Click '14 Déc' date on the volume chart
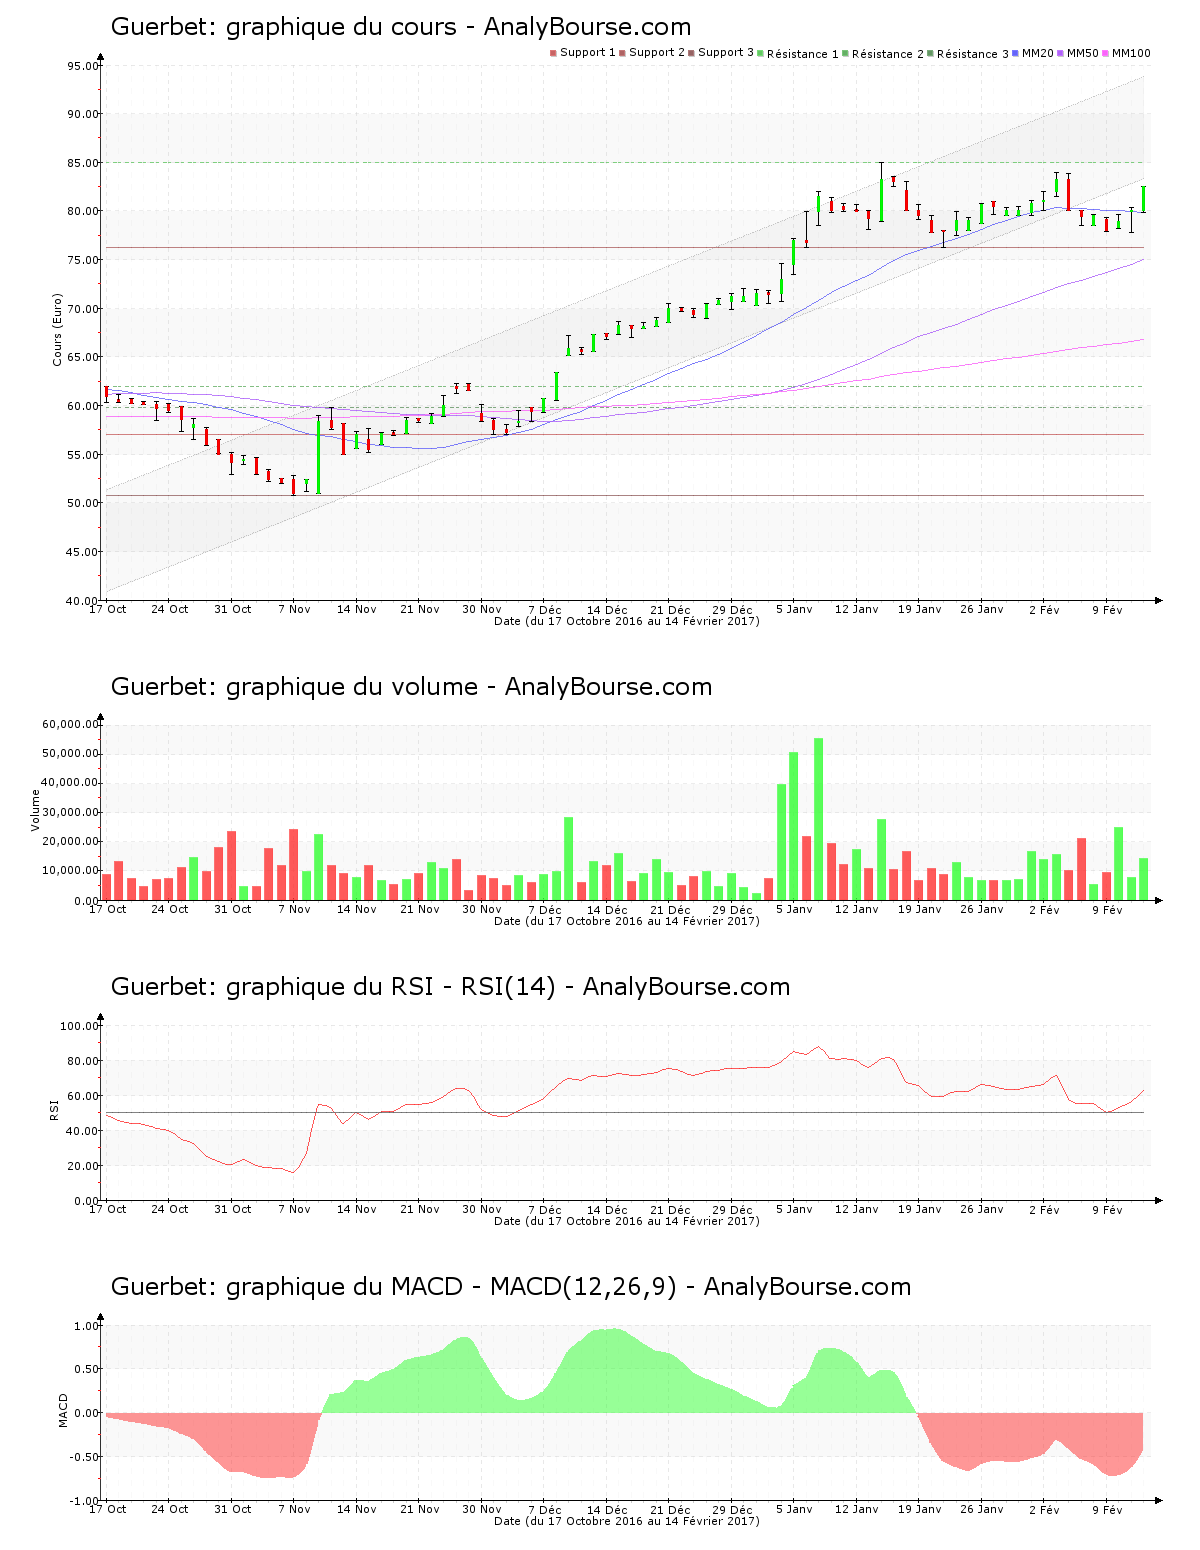This screenshot has width=1200, height=1550. tap(607, 909)
